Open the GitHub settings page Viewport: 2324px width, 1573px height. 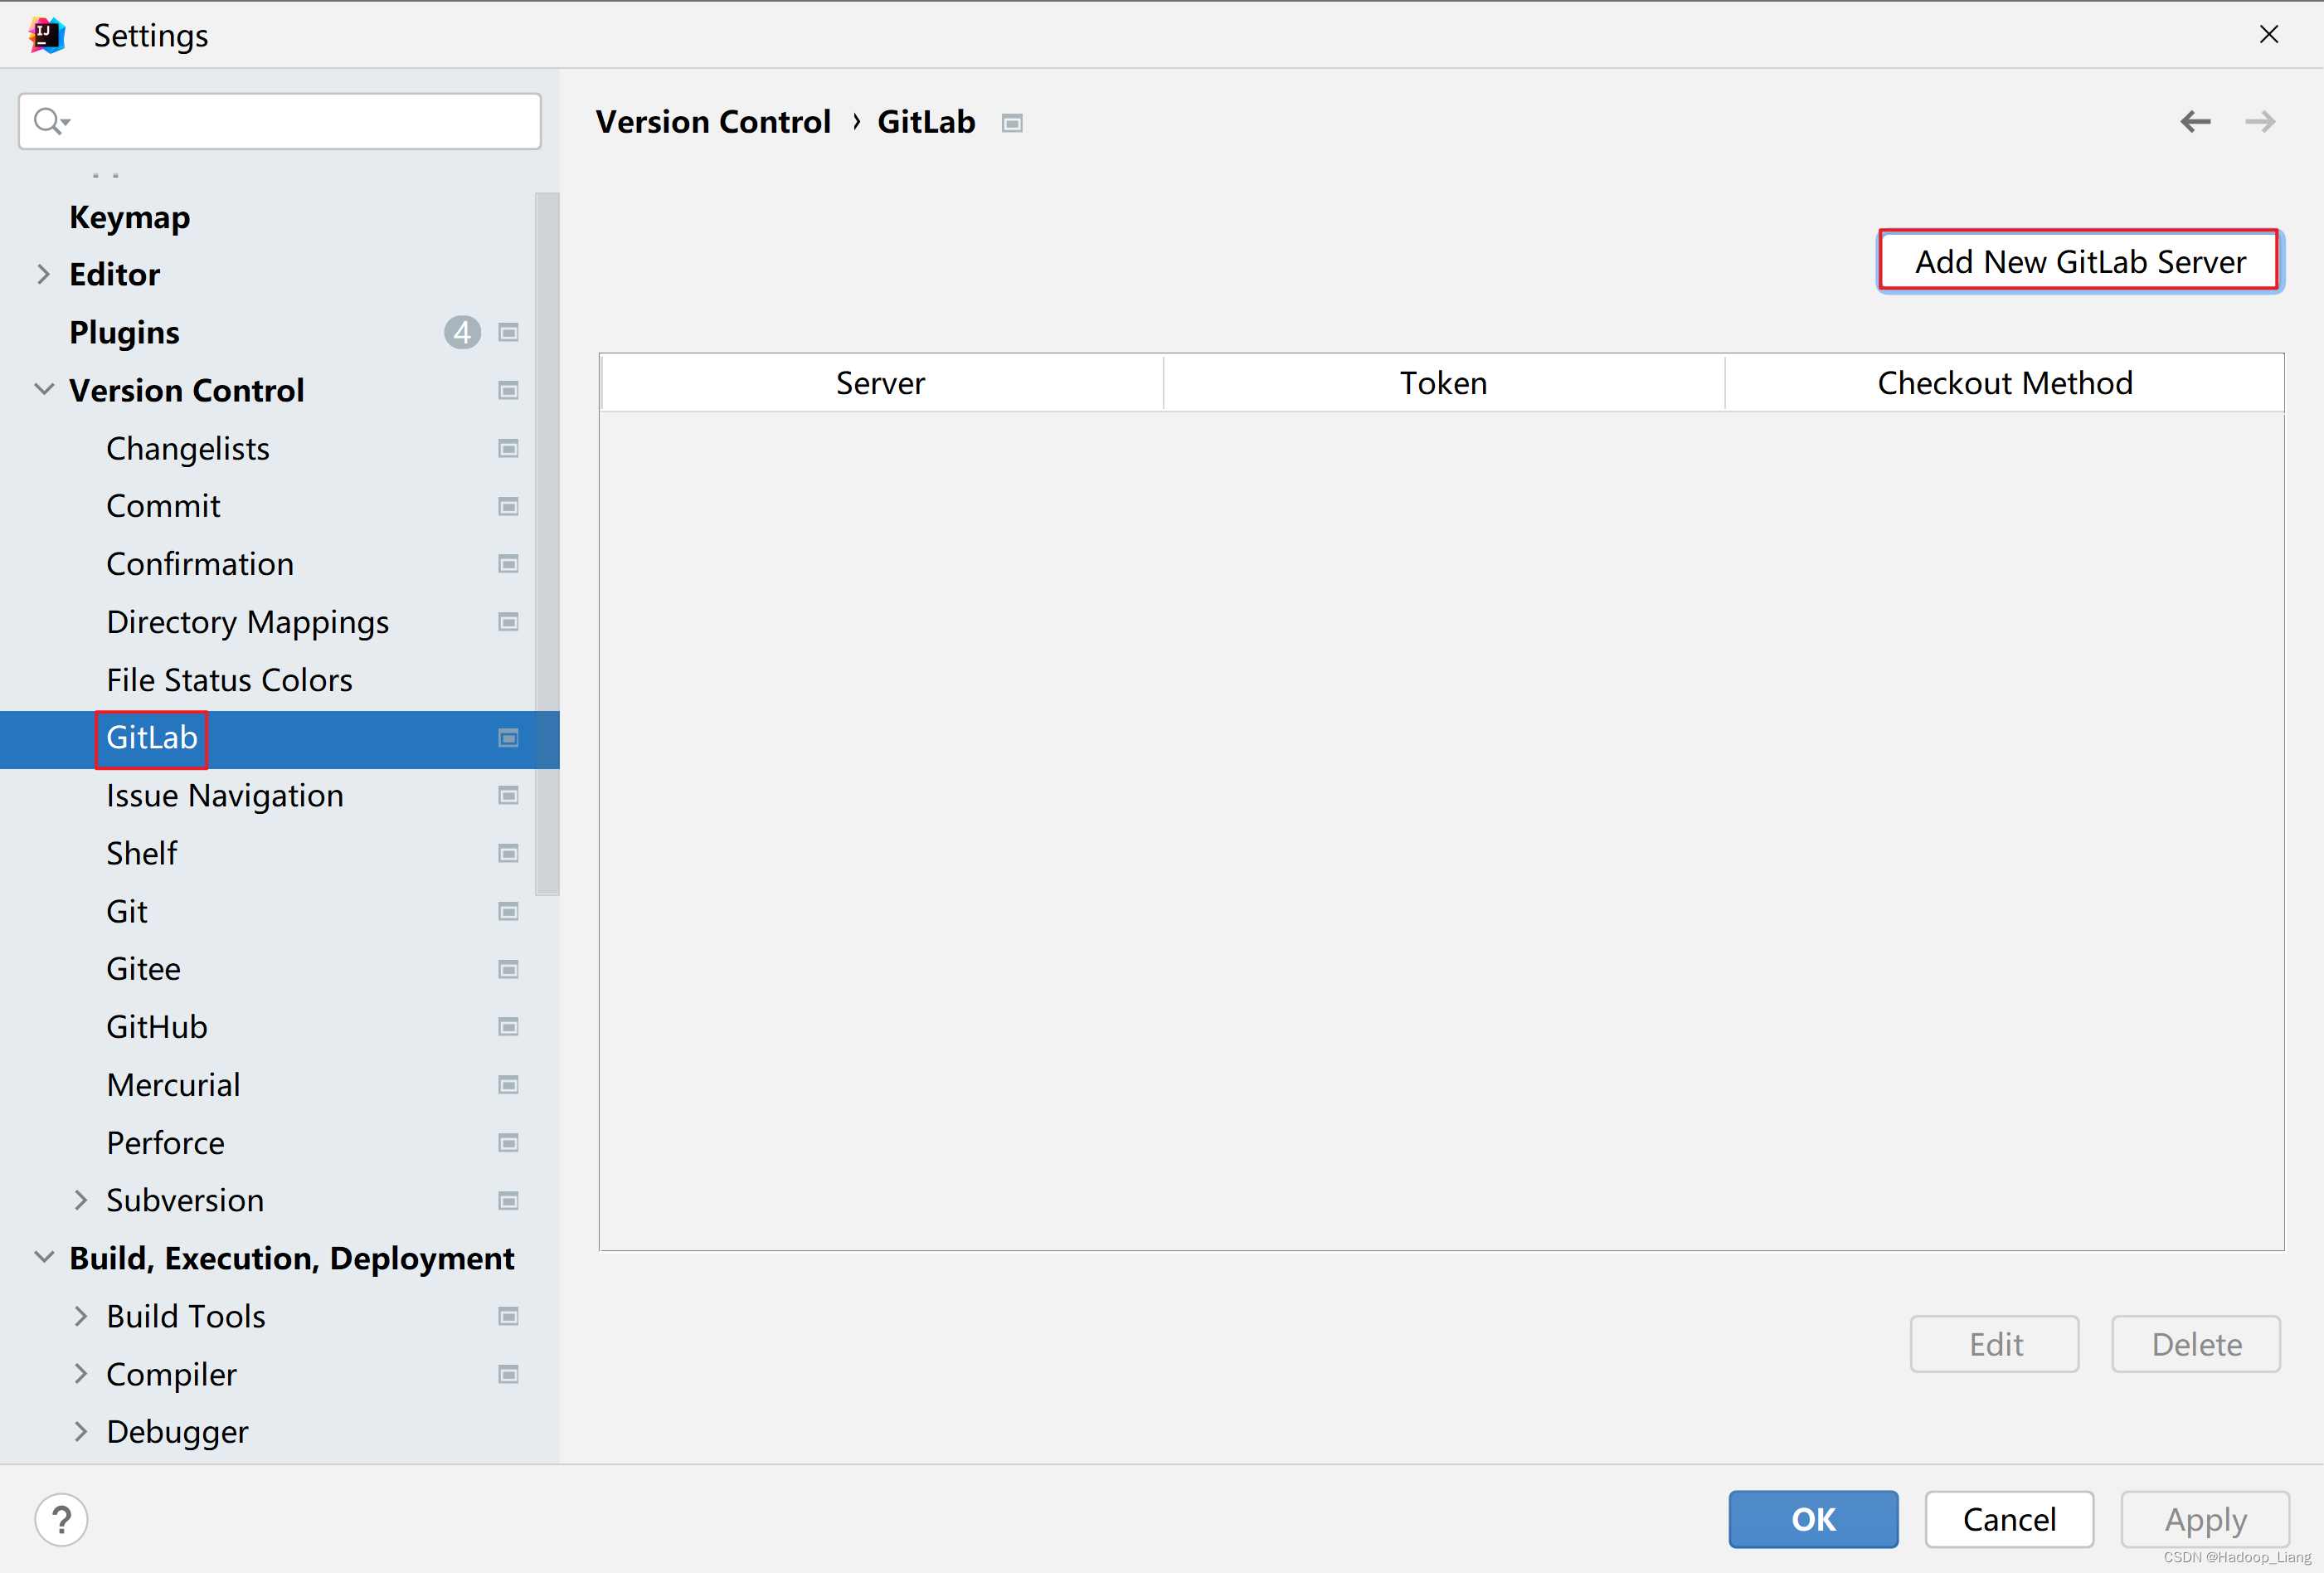[157, 1027]
